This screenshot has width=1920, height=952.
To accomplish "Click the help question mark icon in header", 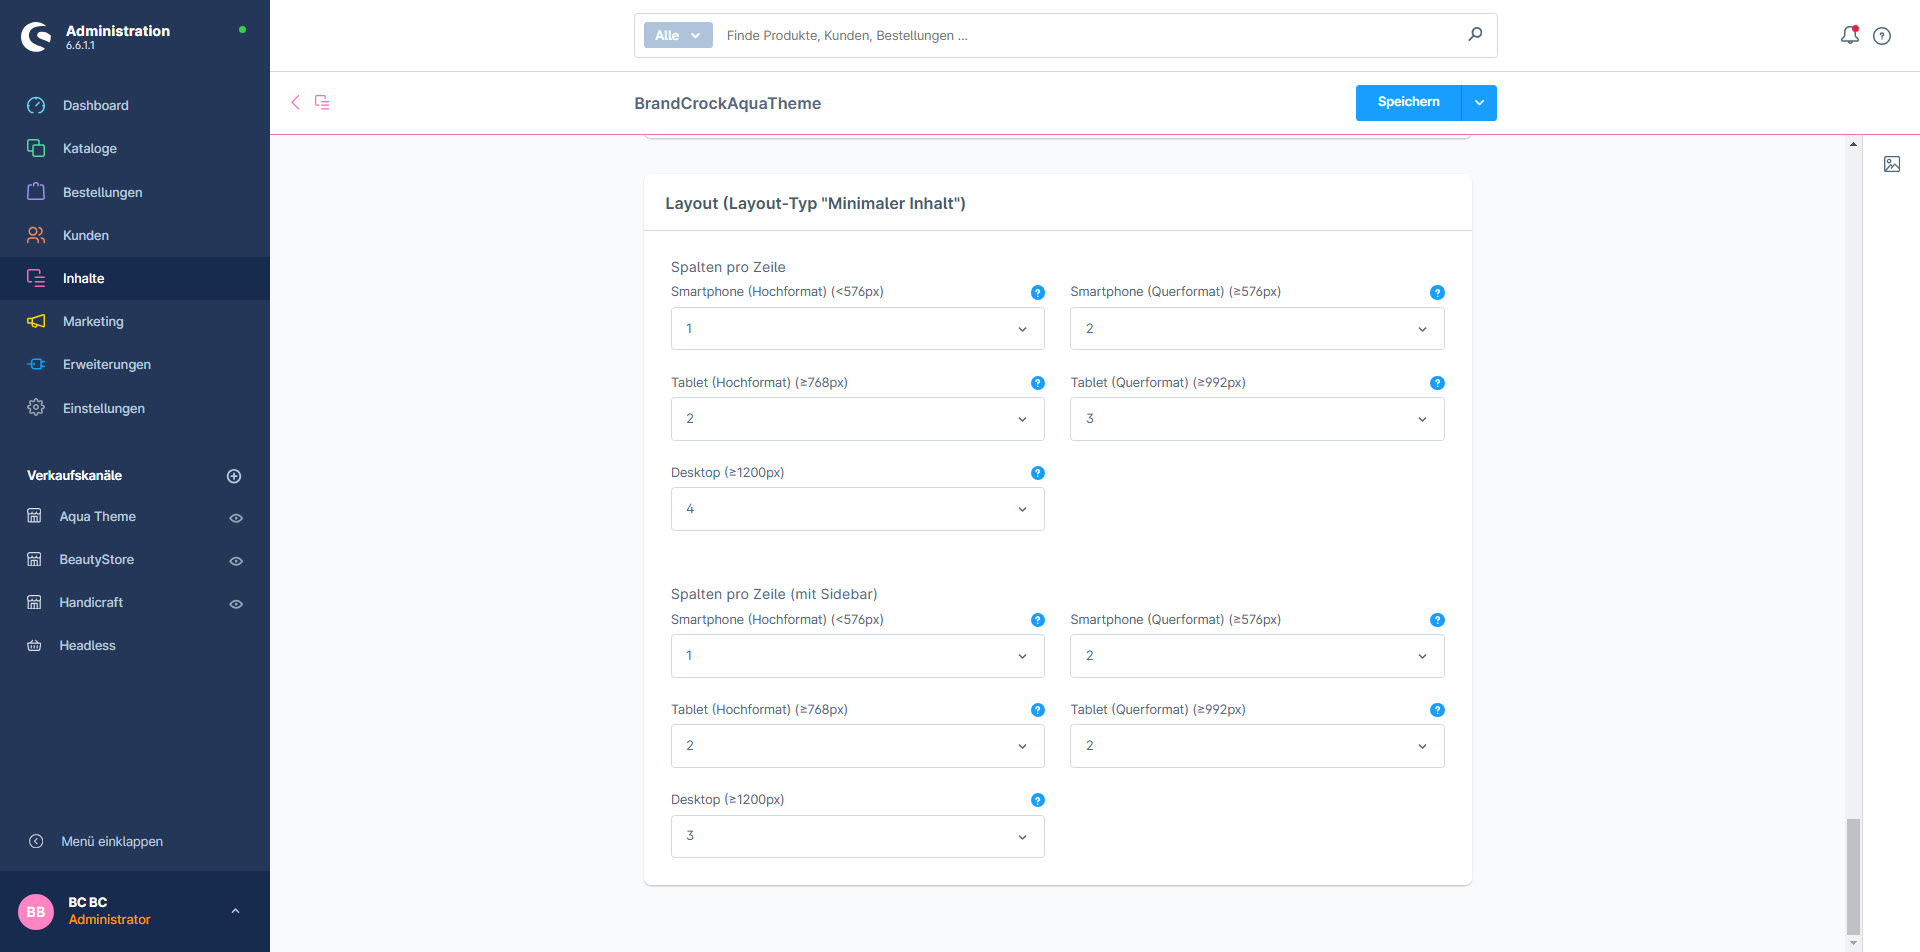I will pos(1882,36).
